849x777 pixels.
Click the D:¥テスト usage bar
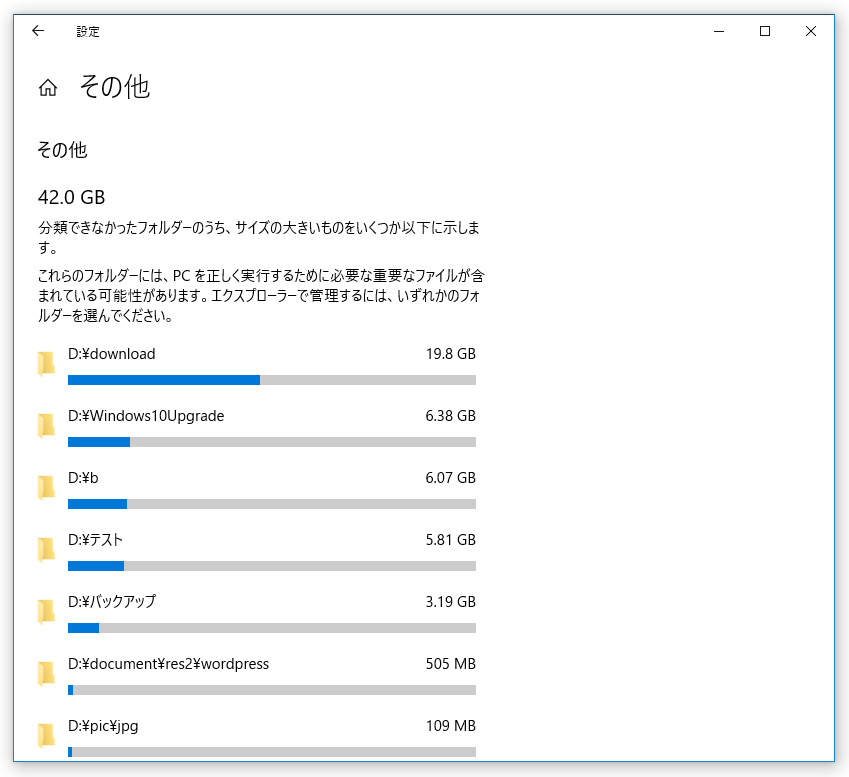click(272, 566)
